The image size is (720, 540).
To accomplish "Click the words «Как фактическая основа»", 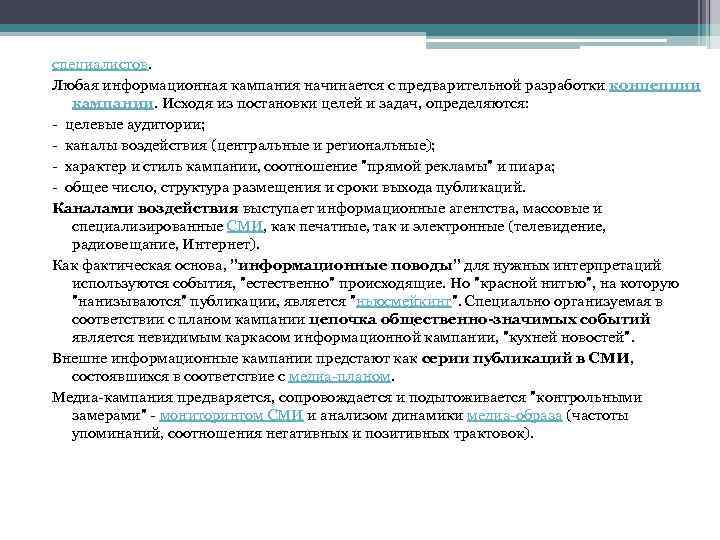I will point(139,265).
